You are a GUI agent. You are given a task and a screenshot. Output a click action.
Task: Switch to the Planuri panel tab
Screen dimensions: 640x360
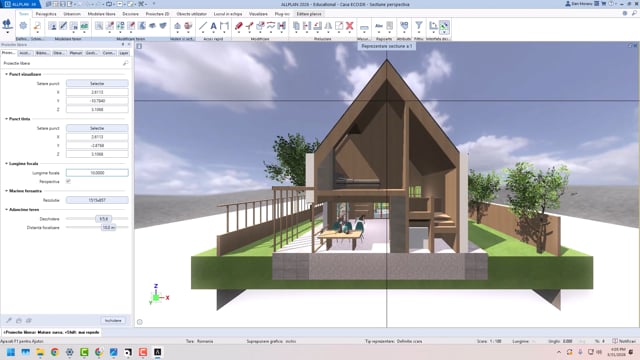click(x=76, y=53)
